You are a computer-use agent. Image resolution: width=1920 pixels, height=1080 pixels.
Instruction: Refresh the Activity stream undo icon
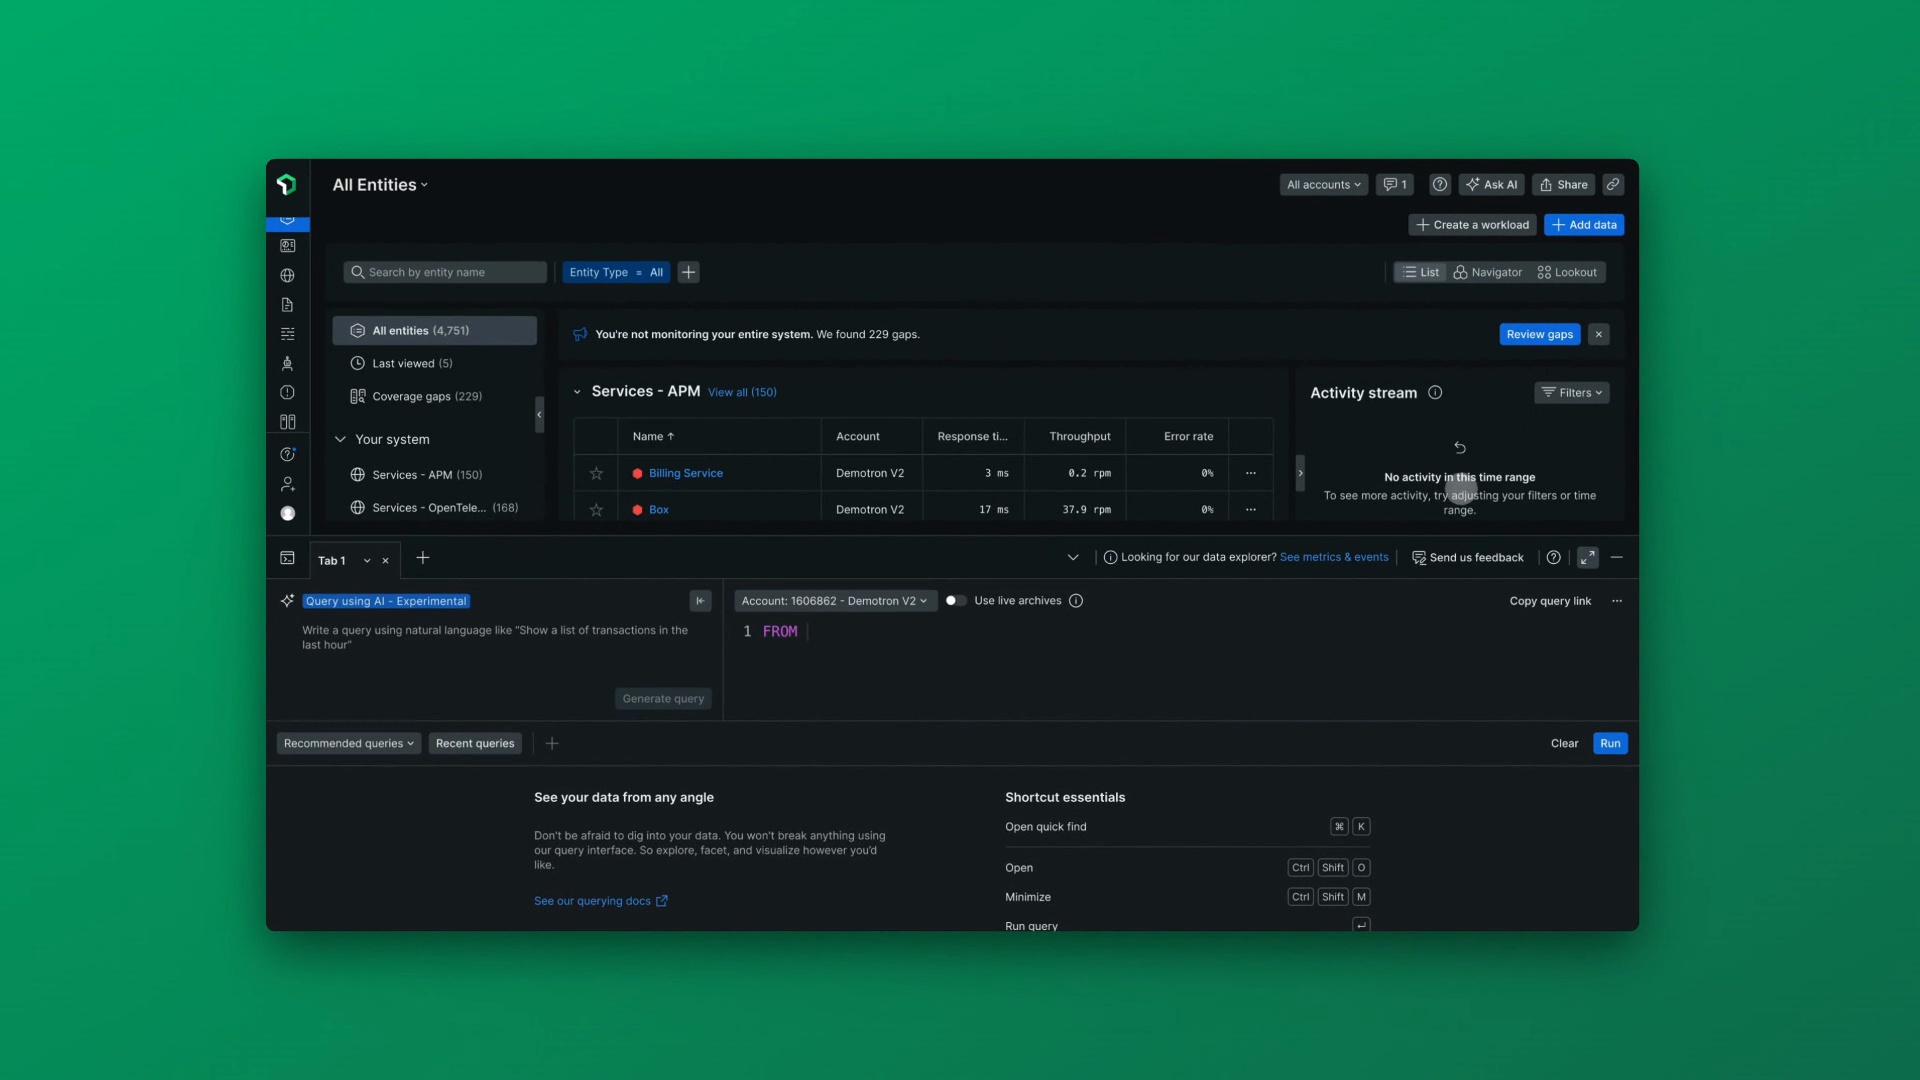[1460, 447]
